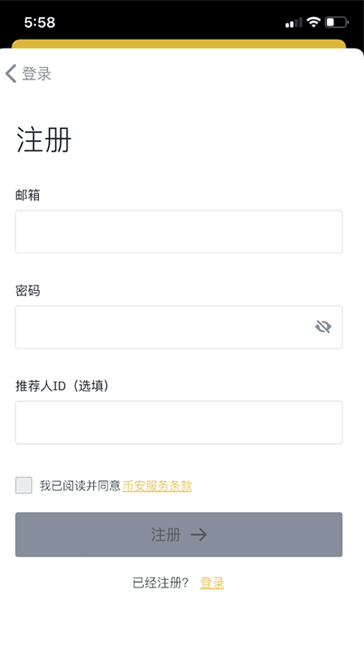
Task: Tap the battery icon in status bar
Action: click(337, 22)
